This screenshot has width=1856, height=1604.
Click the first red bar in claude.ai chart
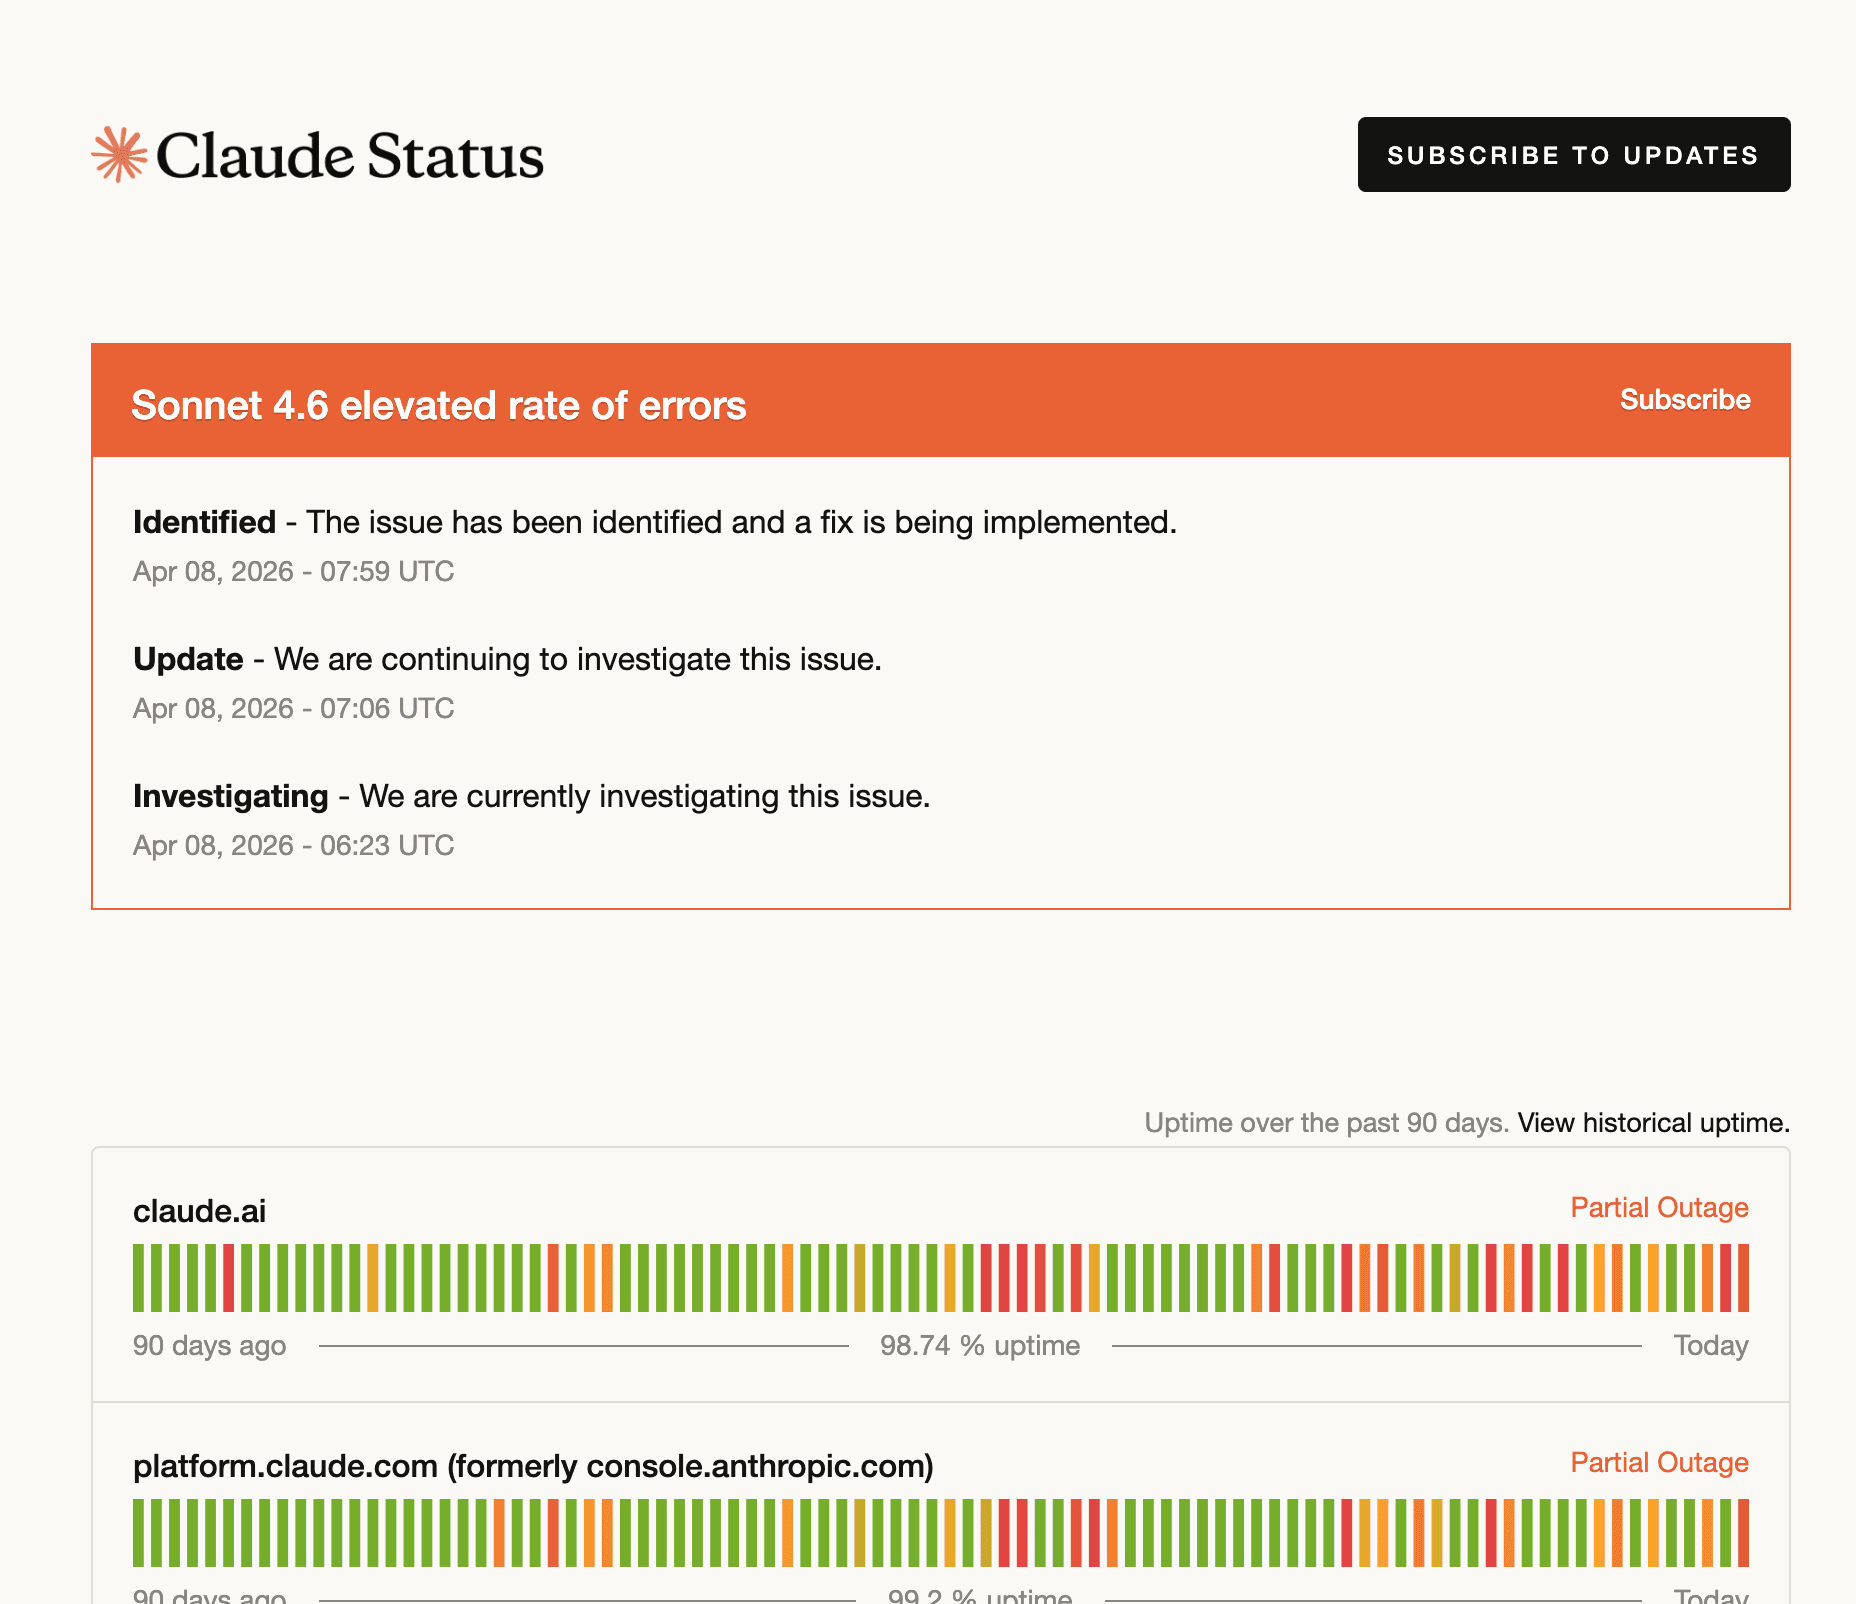229,1278
